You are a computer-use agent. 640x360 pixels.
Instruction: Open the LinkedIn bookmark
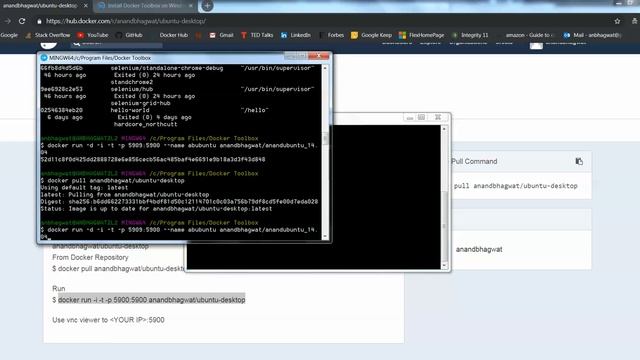tap(296, 35)
